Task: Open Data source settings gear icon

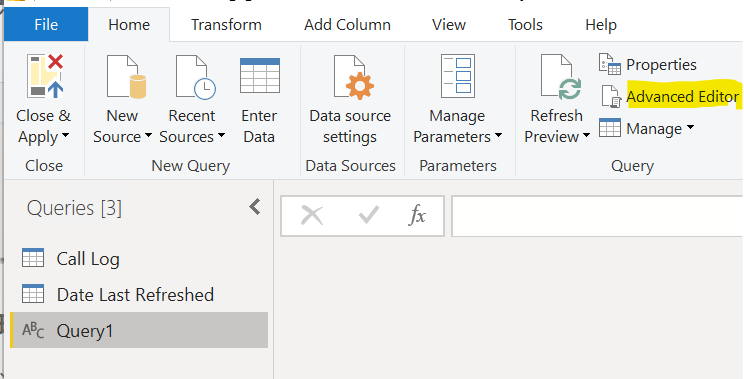Action: click(354, 77)
